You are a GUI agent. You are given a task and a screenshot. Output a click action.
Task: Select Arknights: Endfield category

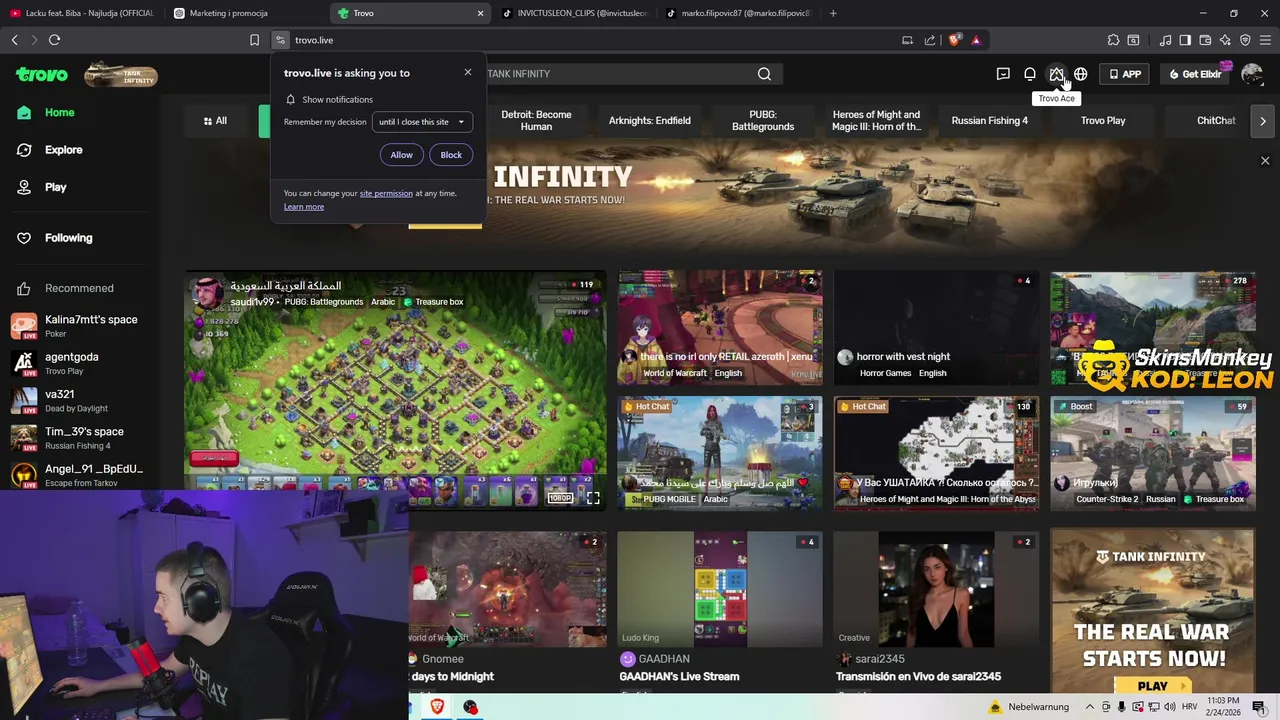[x=650, y=121]
